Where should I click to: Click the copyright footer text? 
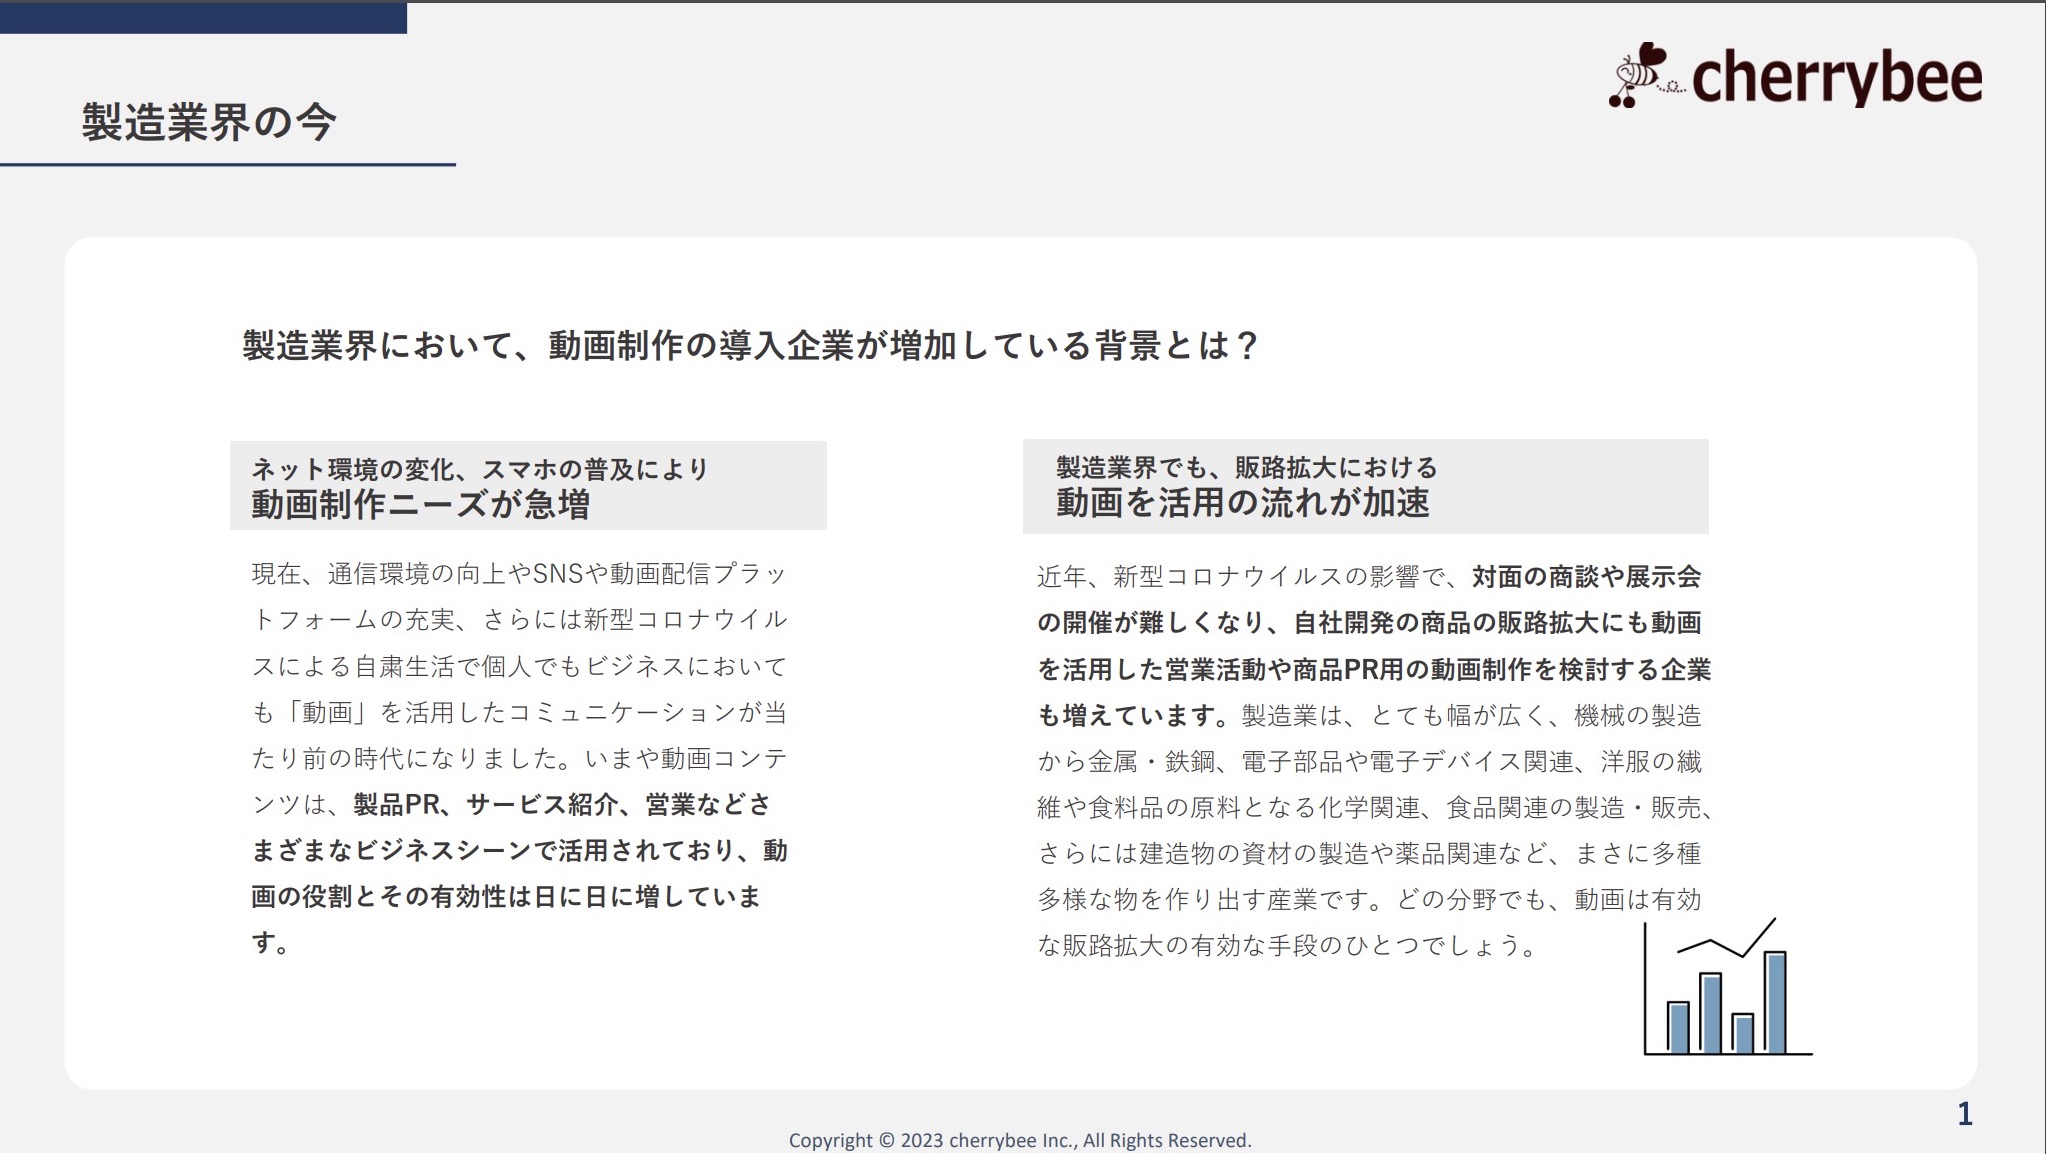(x=1020, y=1140)
